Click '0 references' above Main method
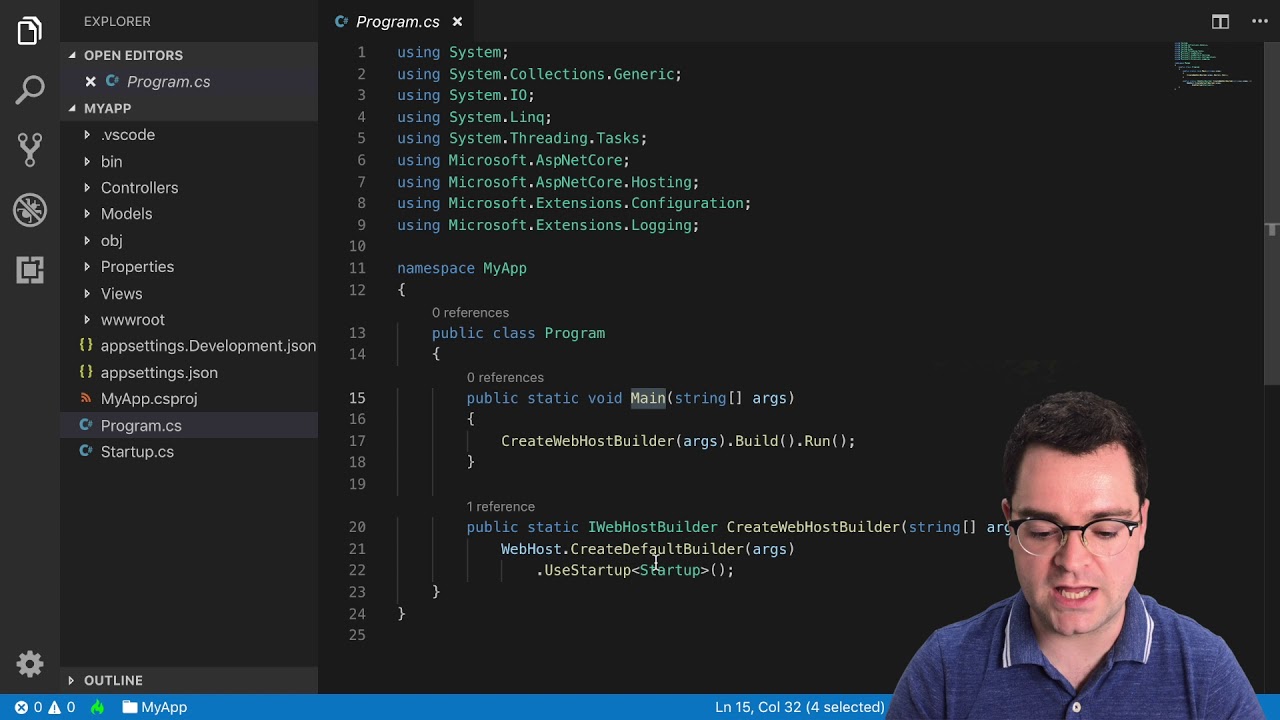 pos(505,377)
